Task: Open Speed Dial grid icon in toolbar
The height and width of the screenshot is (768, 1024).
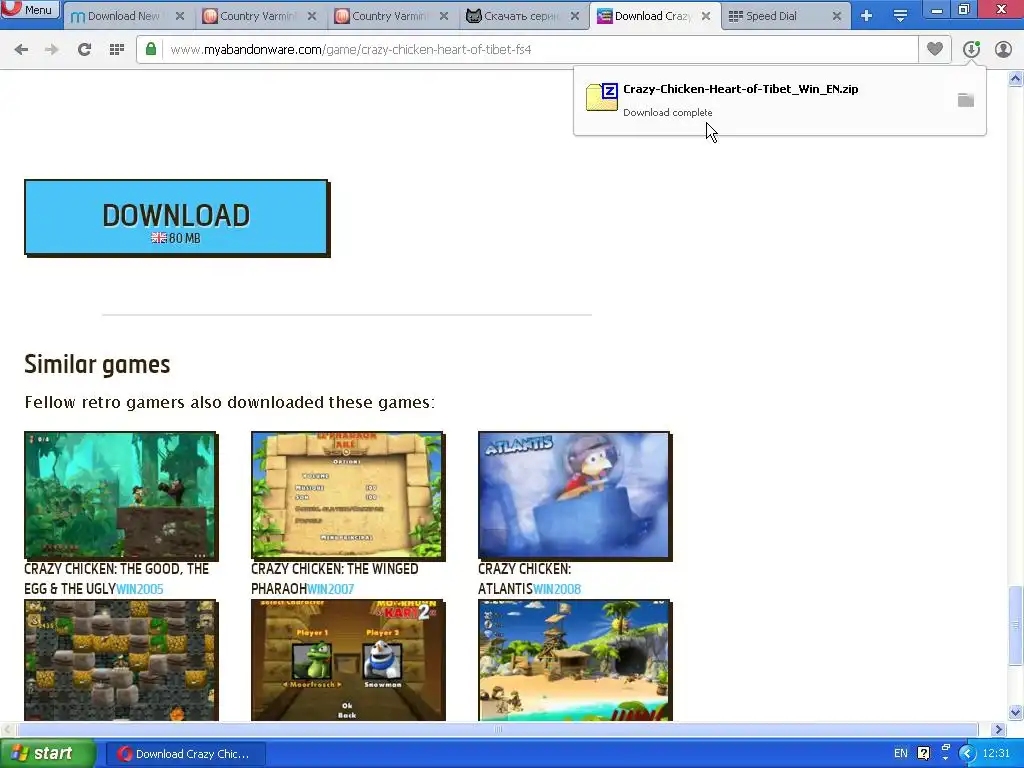Action: point(117,49)
